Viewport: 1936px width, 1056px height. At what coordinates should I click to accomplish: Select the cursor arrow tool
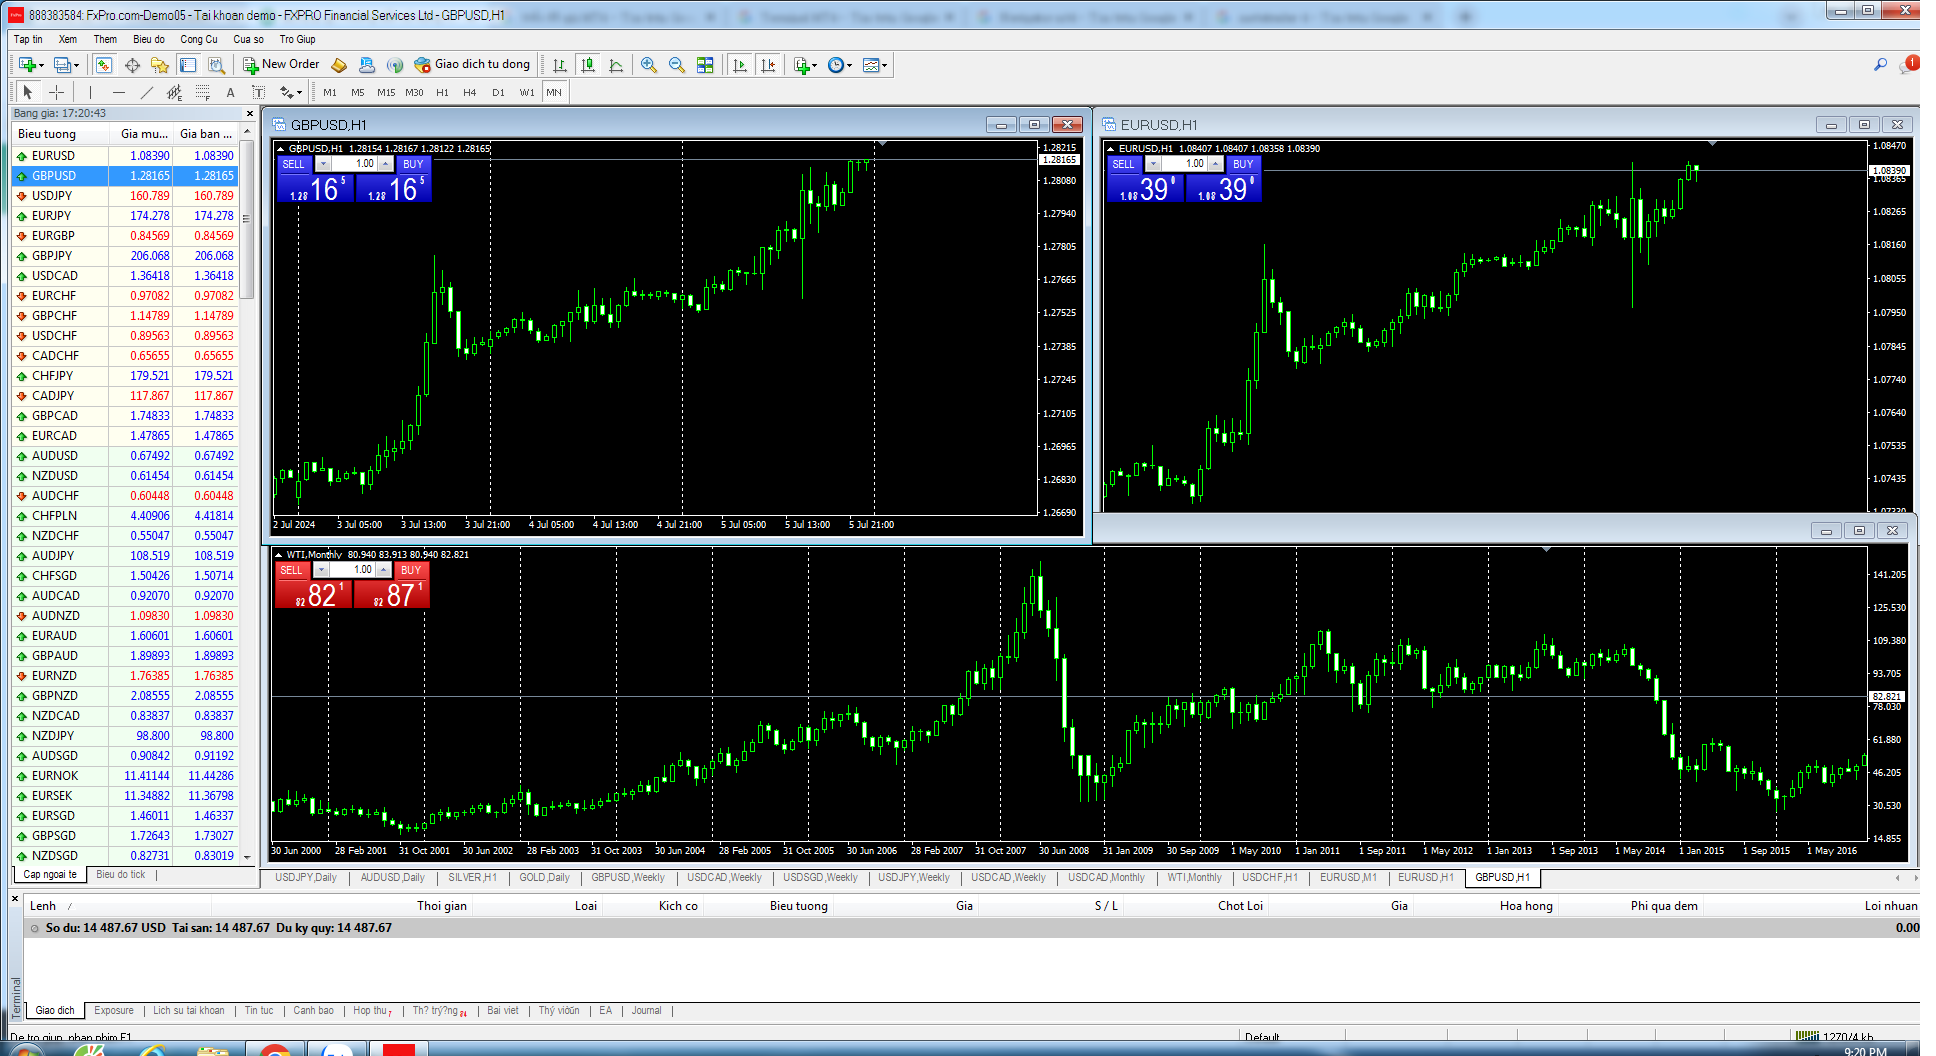28,92
